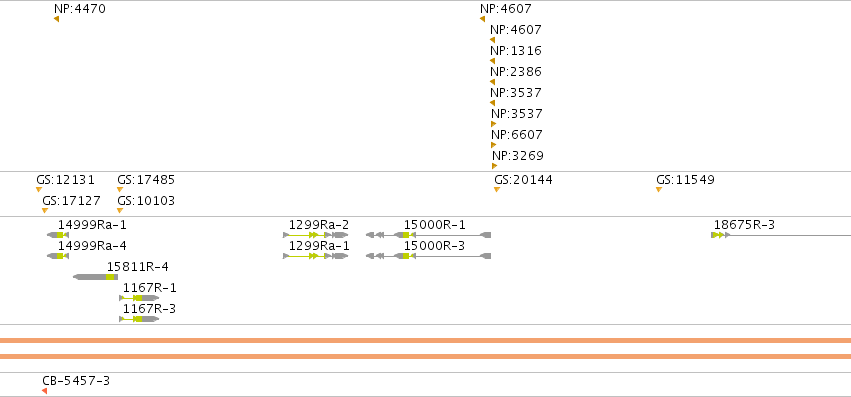Viewport: 851px width, 397px height.
Task: Select the CB-5457-3 red marker
Action: click(45, 391)
